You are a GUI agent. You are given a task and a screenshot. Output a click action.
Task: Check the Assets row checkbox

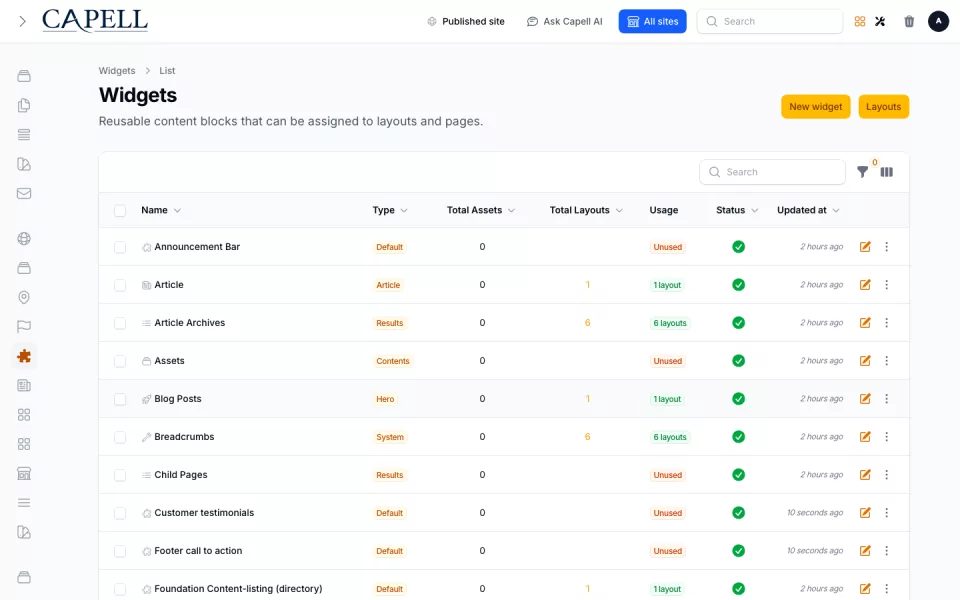[120, 361]
